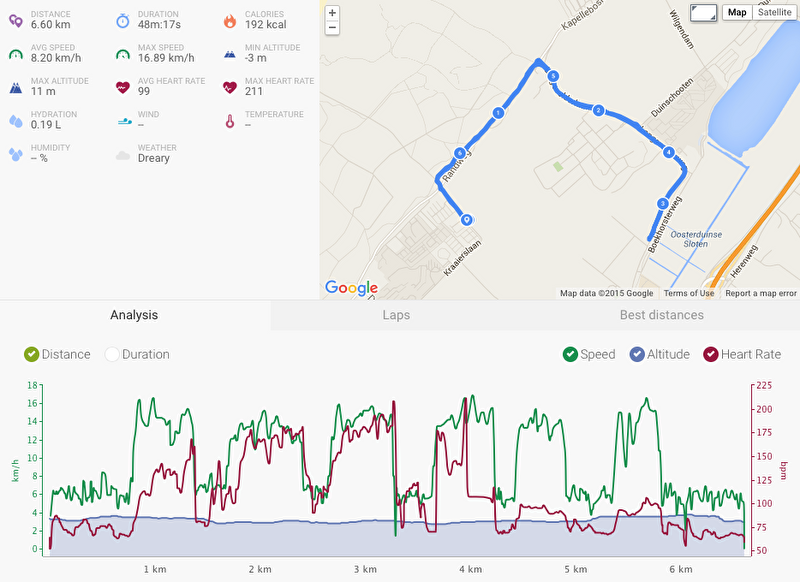
Task: Open the Terms of Use link
Action: pos(689,293)
